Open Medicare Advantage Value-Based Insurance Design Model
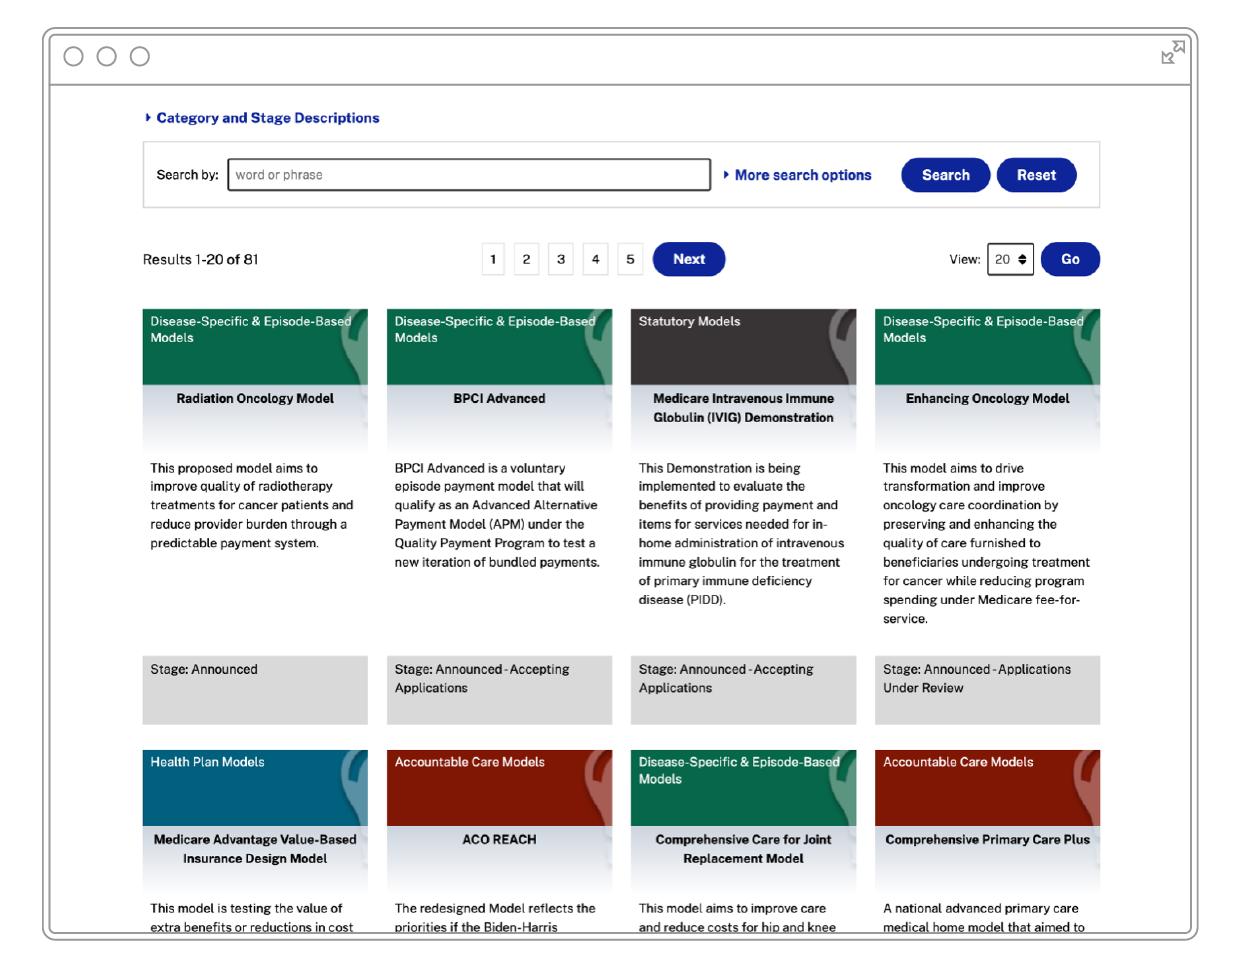Image resolution: width=1246 pixels, height=967 pixels. click(255, 849)
